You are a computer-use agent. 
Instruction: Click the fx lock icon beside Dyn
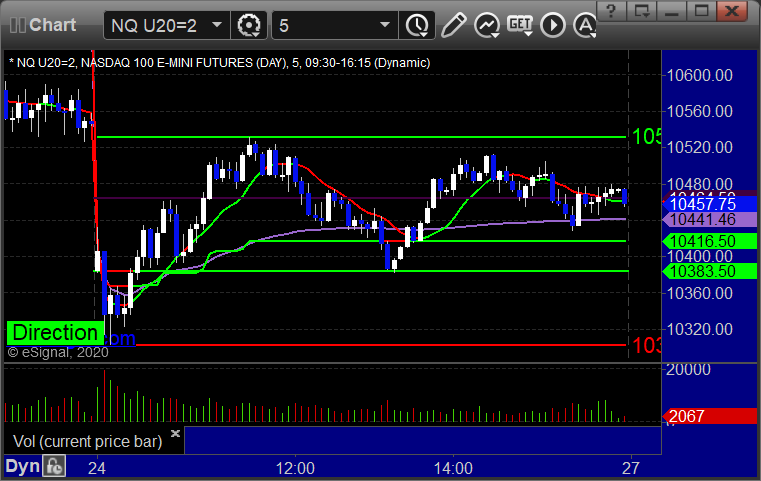pos(54,466)
